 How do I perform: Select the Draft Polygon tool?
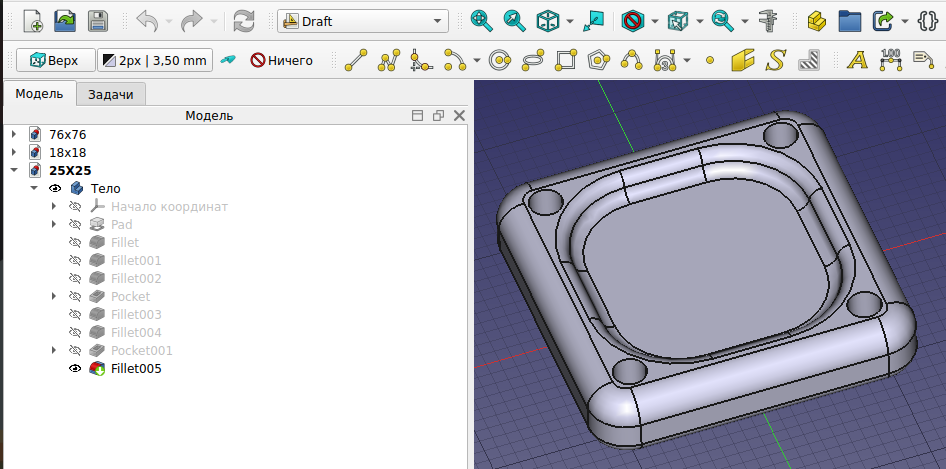[598, 60]
